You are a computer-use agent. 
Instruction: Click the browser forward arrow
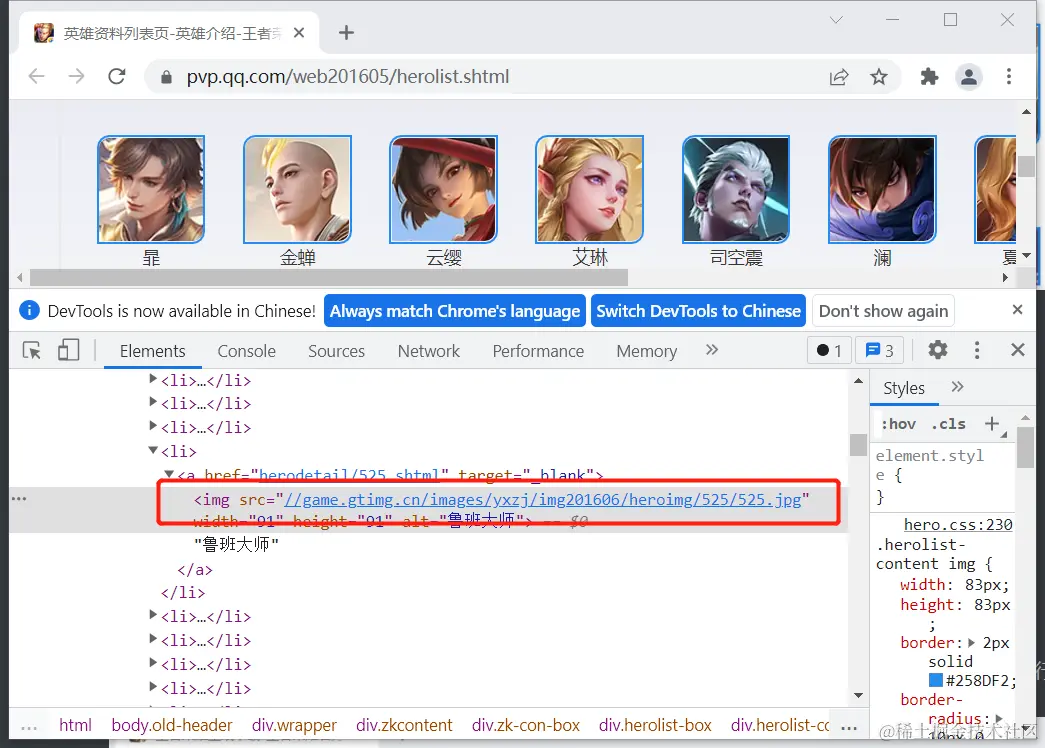[77, 77]
